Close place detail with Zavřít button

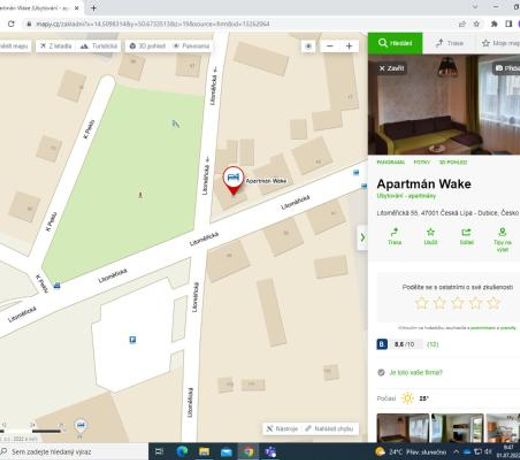click(392, 68)
